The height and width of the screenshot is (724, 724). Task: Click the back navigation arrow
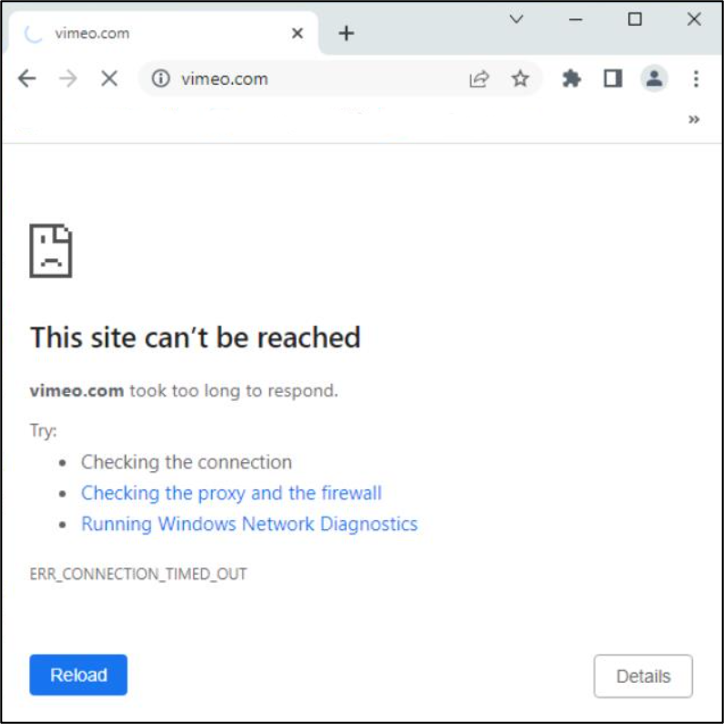coord(27,79)
